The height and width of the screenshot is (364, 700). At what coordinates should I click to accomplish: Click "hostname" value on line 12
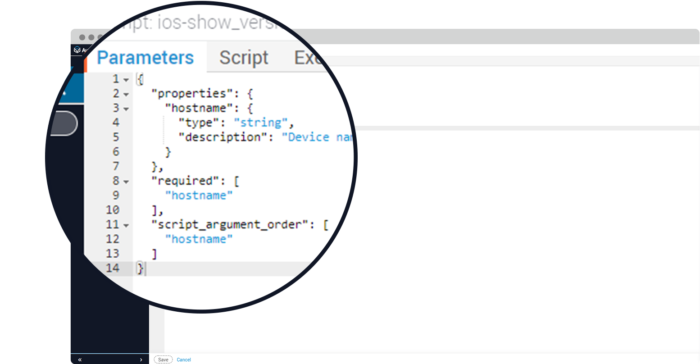click(199, 239)
